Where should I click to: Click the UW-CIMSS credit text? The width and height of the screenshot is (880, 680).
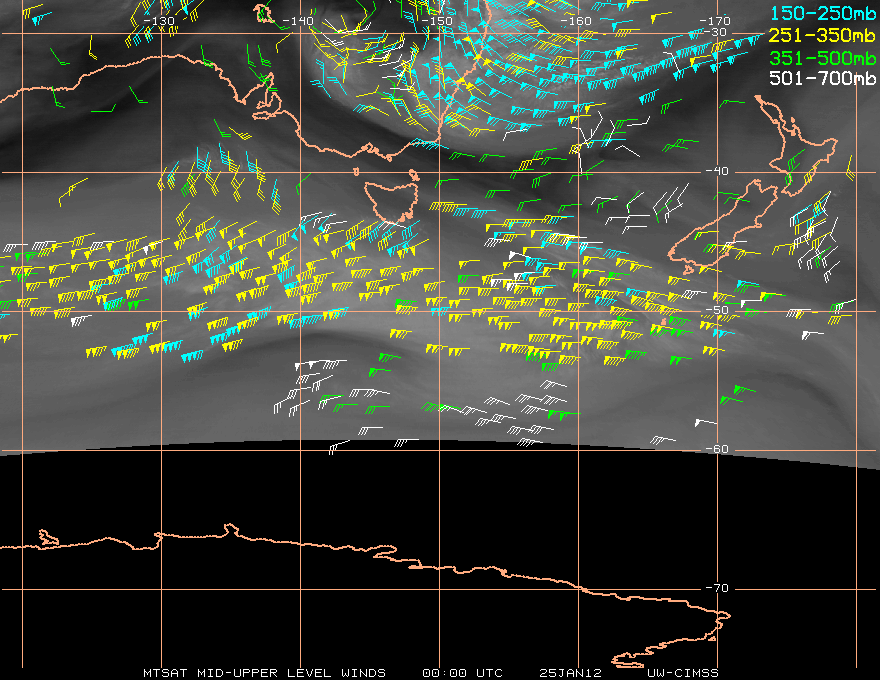682,673
